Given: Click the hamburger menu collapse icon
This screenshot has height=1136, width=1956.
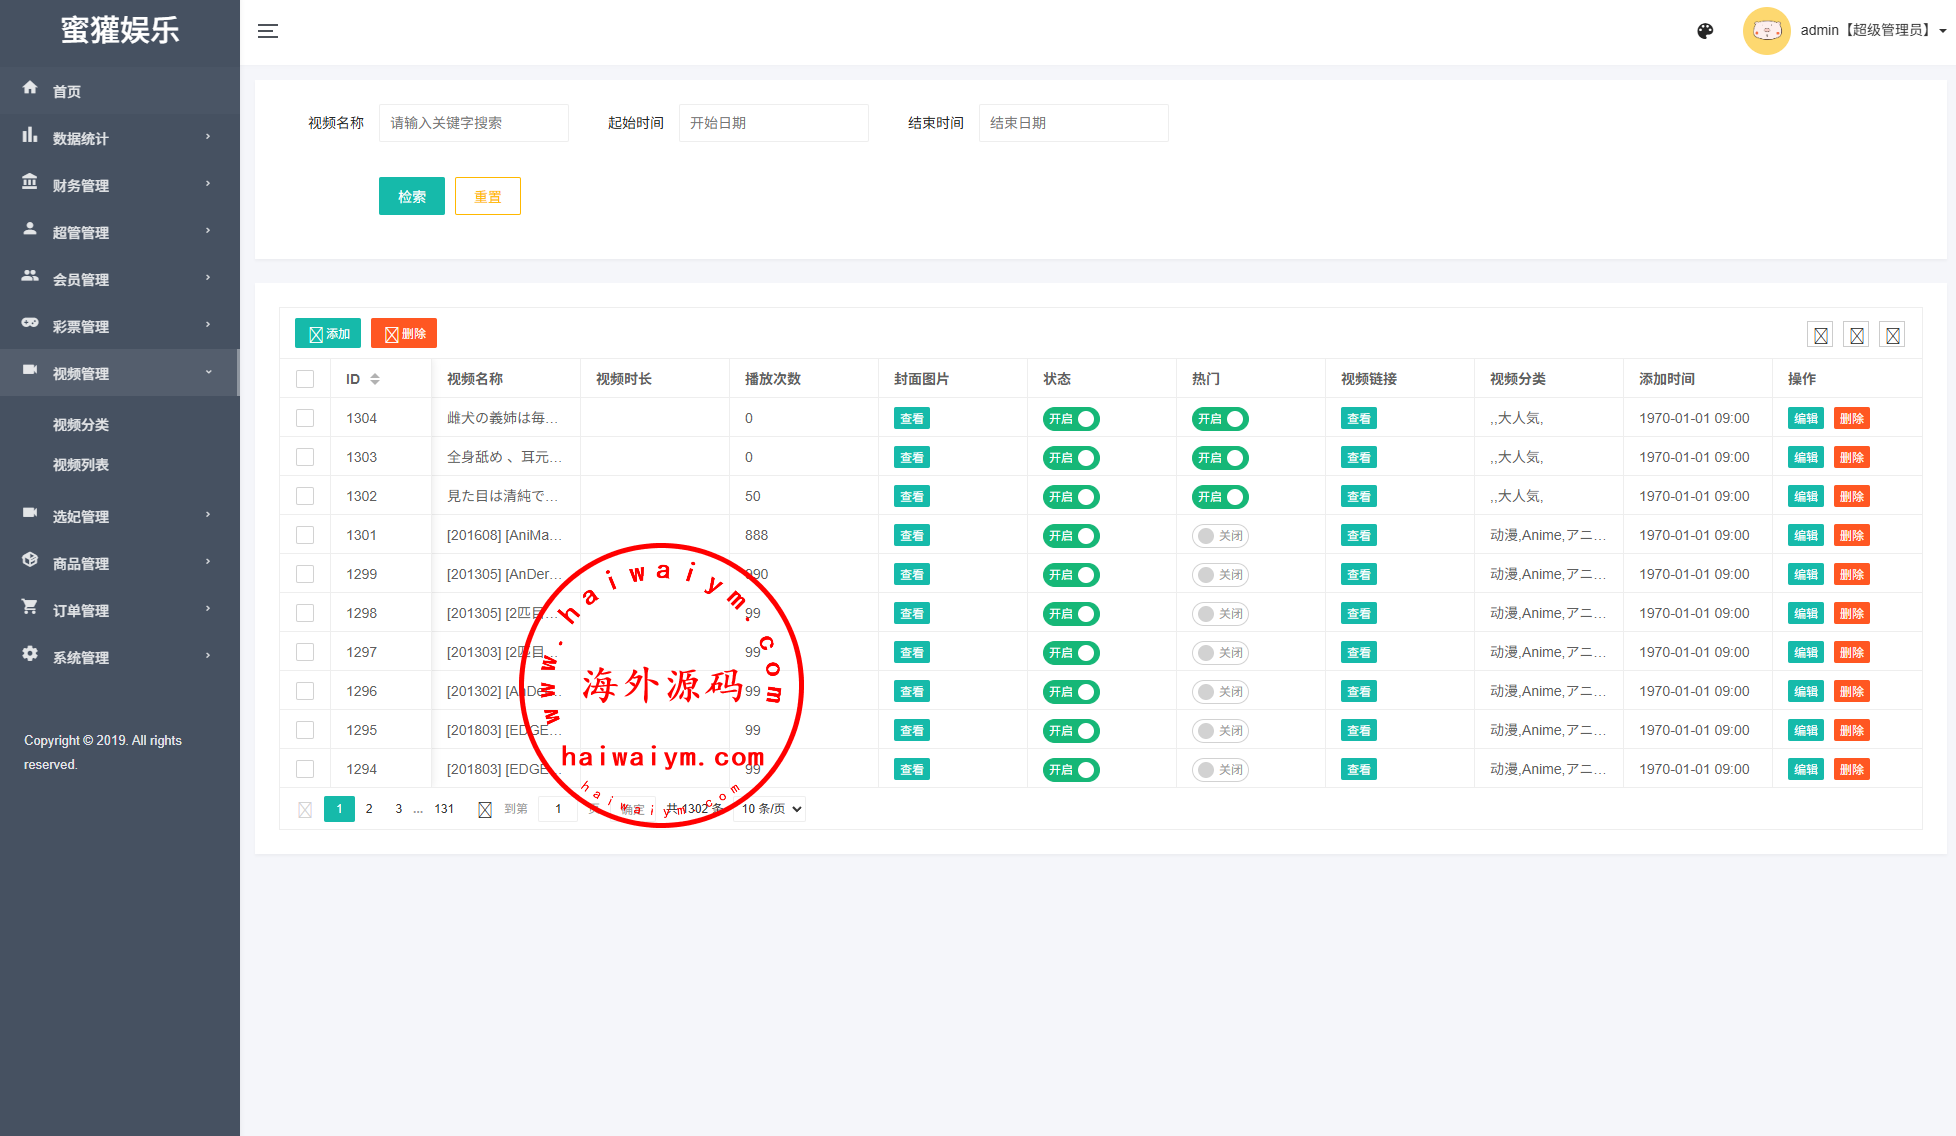Looking at the screenshot, I should pyautogui.click(x=267, y=31).
